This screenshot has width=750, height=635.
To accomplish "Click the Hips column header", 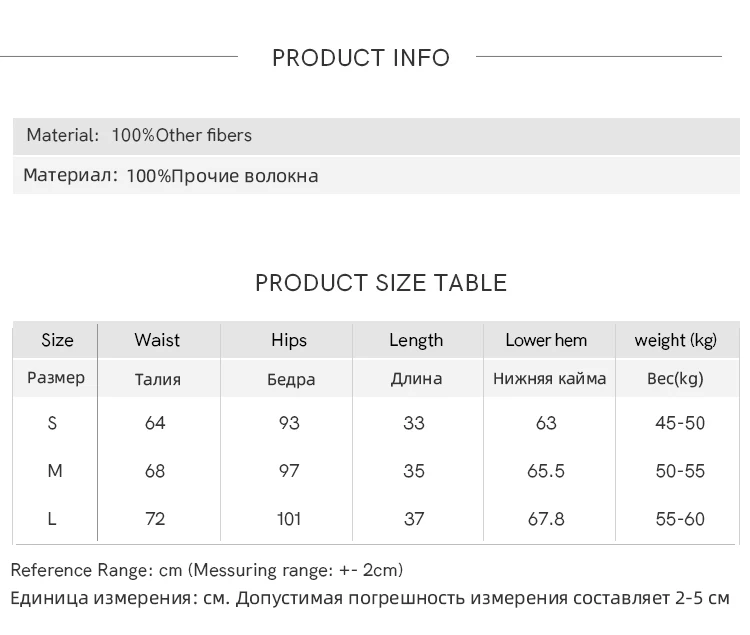I will coord(289,340).
